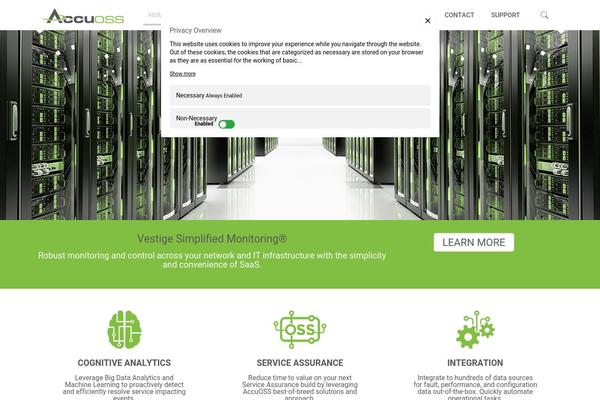
Task: Open the SERVICE ASSURANCE heading
Action: (300, 362)
